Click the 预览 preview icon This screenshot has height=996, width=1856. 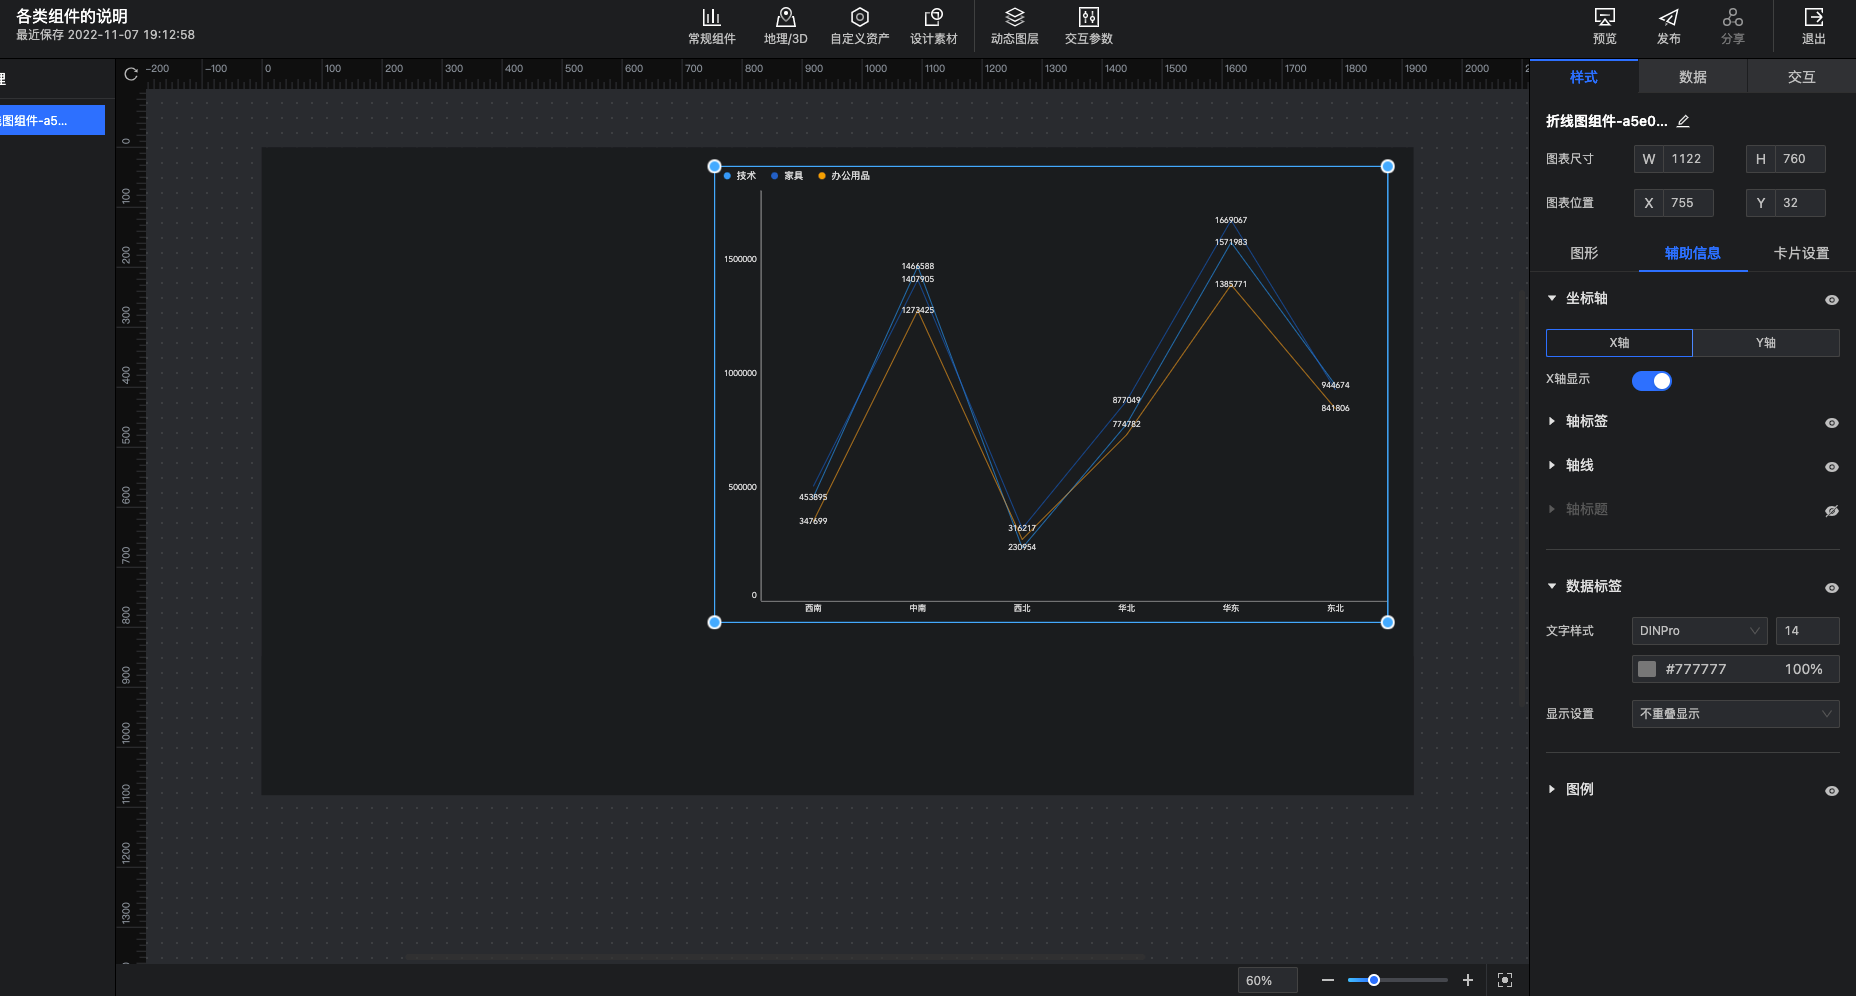(x=1604, y=17)
